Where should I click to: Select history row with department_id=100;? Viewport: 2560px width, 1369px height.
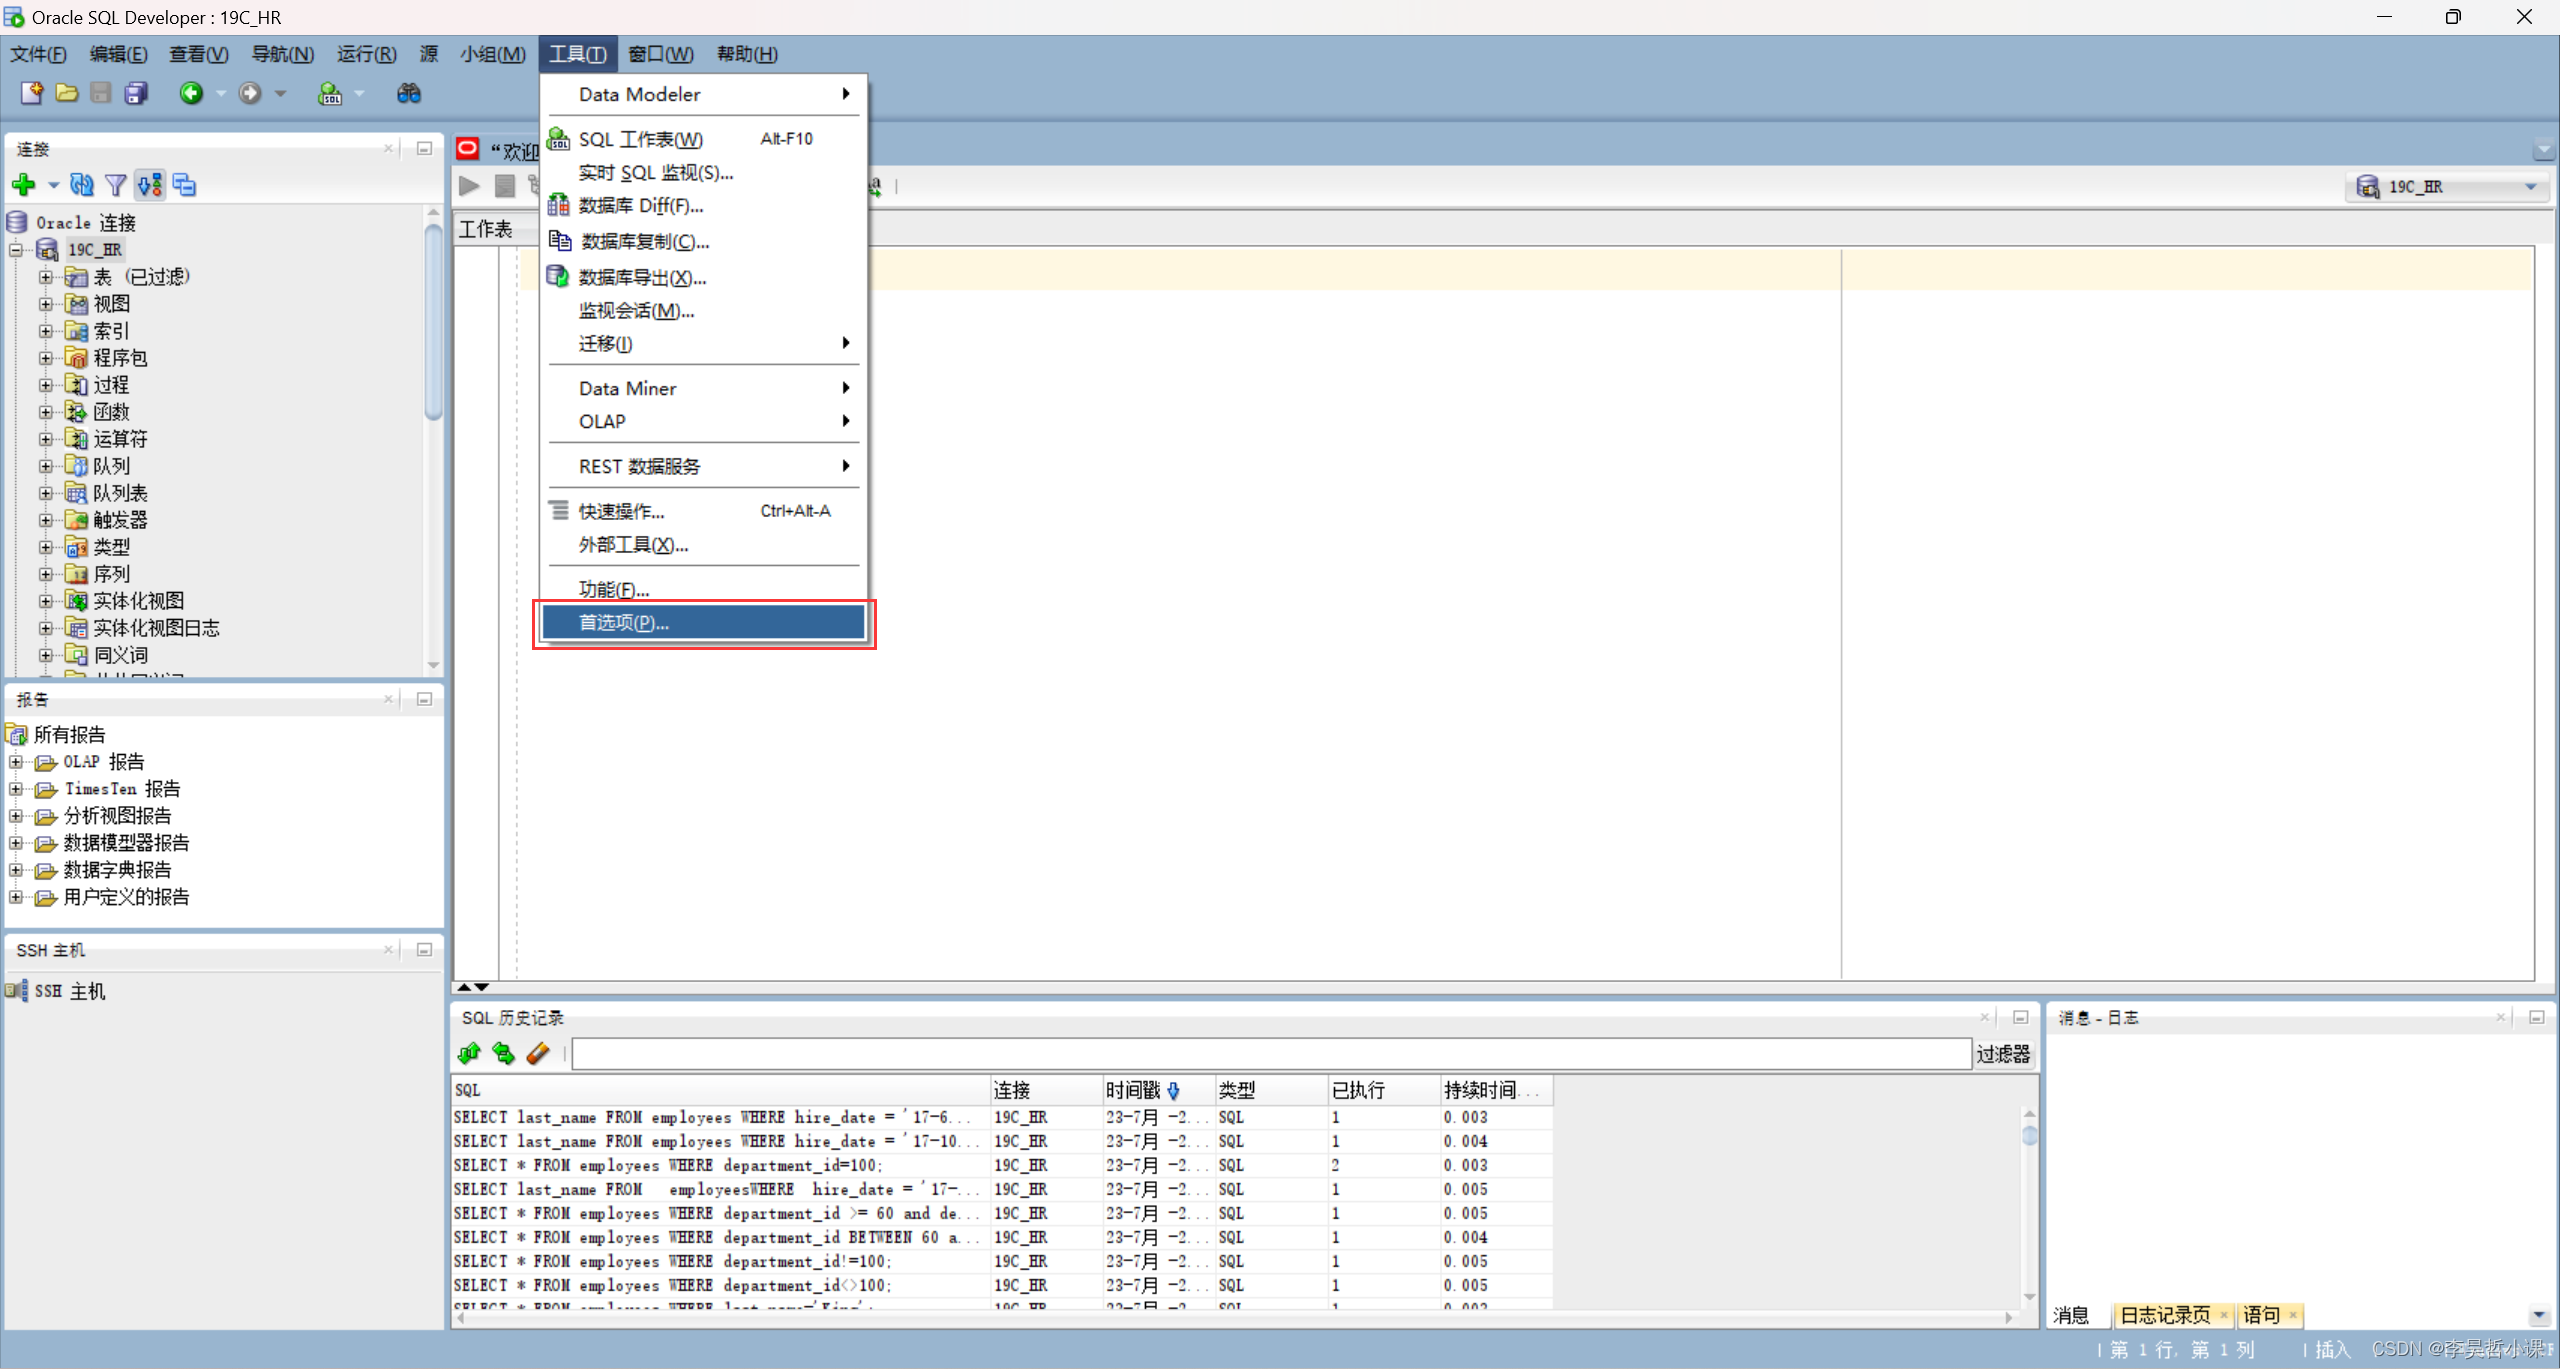point(1002,1165)
